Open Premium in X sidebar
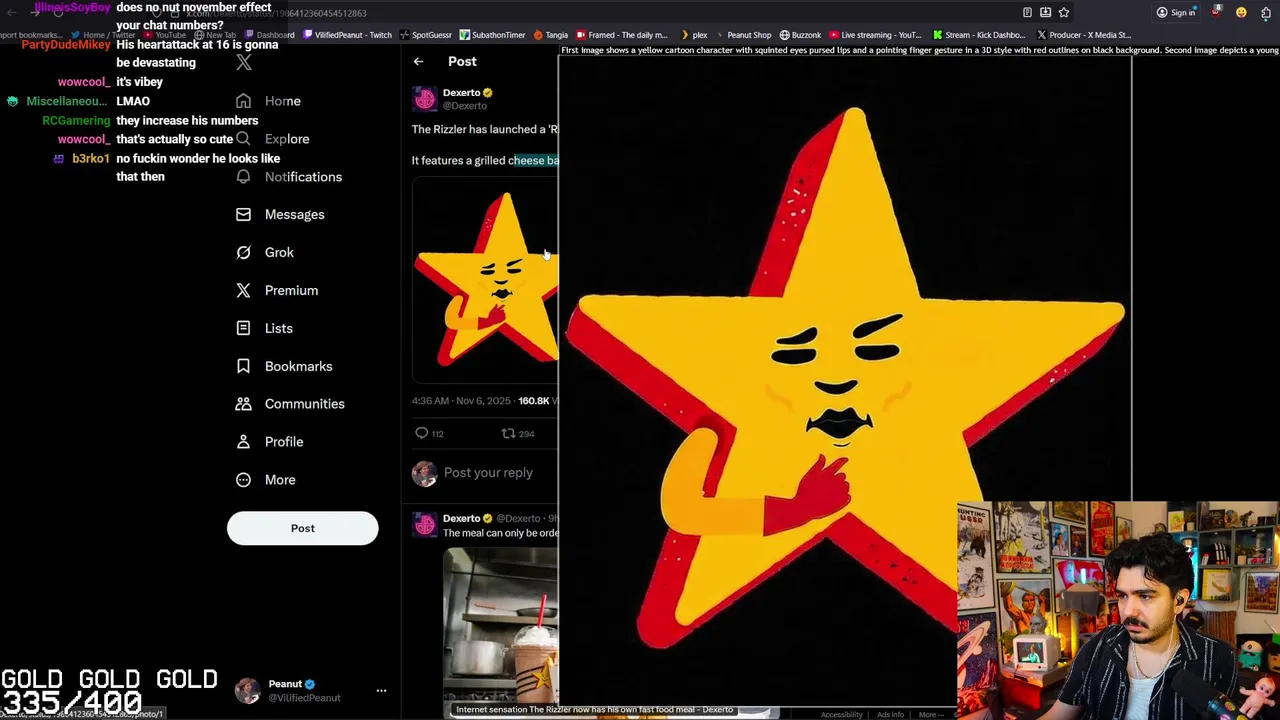 277,291
